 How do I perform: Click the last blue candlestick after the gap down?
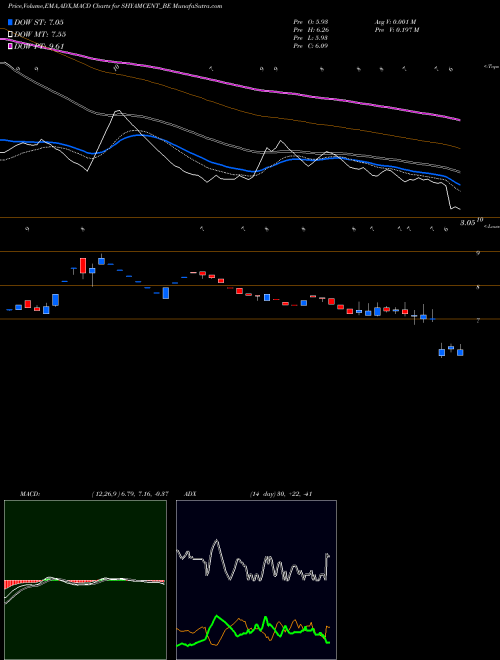point(460,352)
